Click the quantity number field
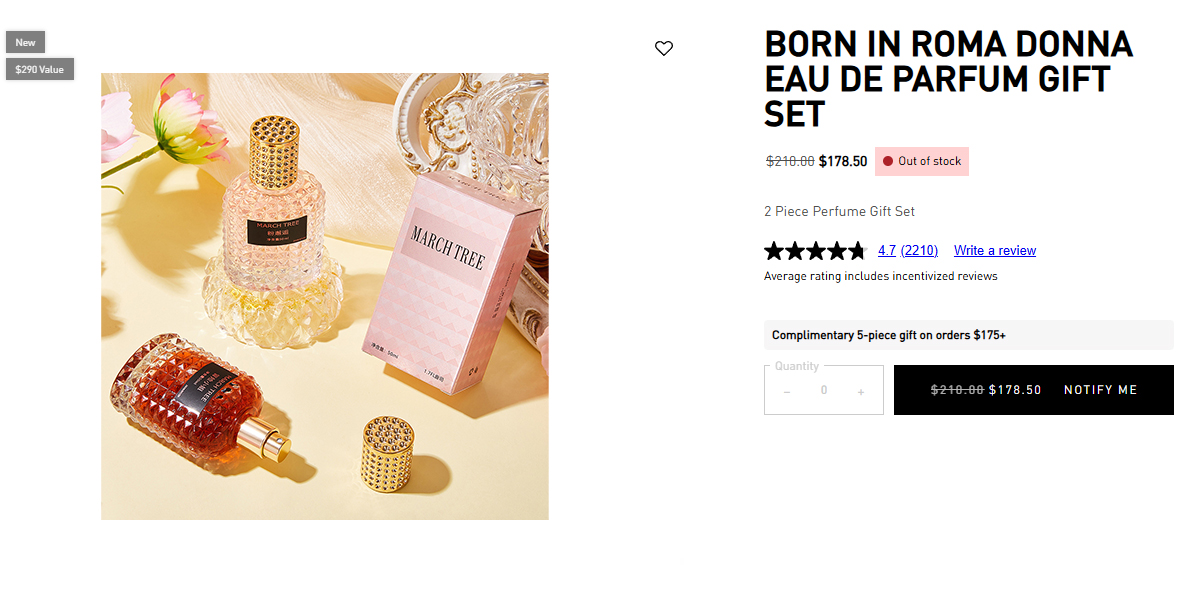 coord(824,391)
